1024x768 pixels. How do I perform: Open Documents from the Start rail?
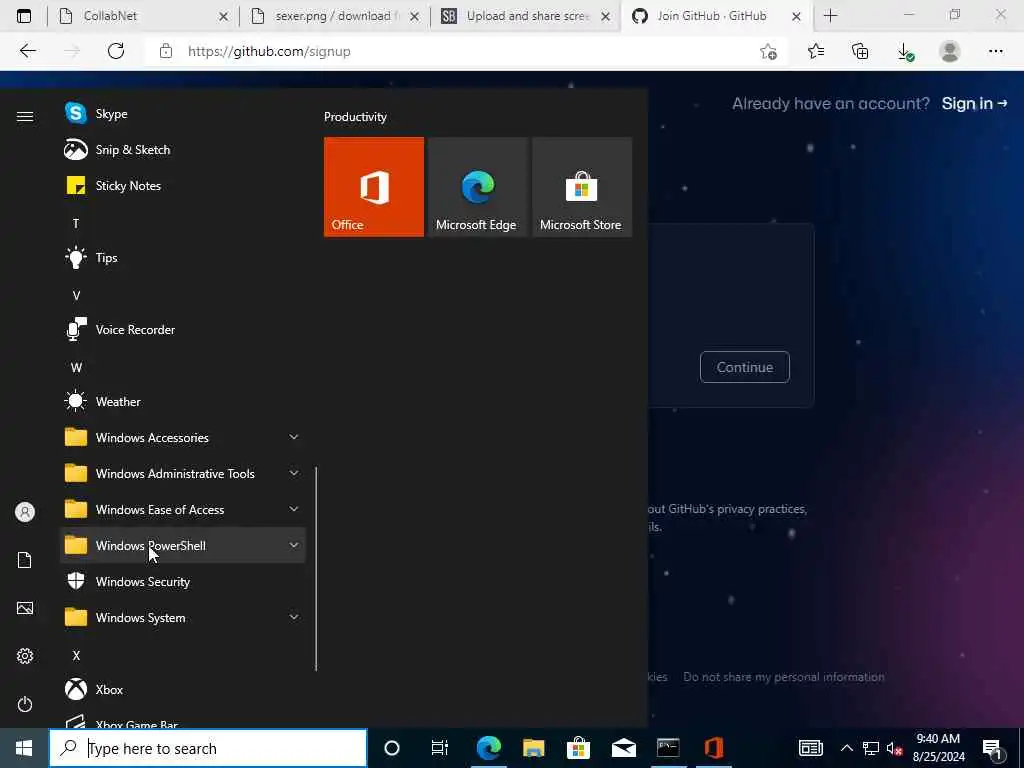25,560
